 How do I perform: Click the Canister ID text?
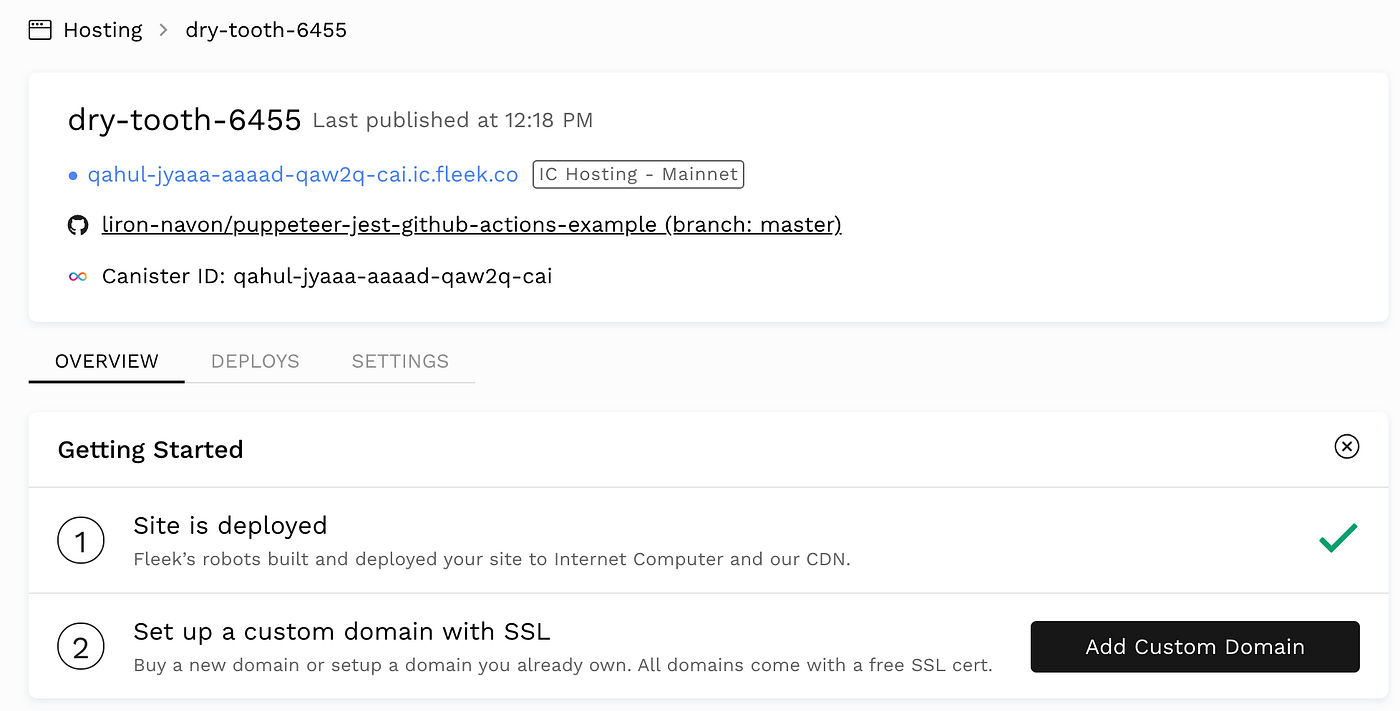tap(327, 276)
